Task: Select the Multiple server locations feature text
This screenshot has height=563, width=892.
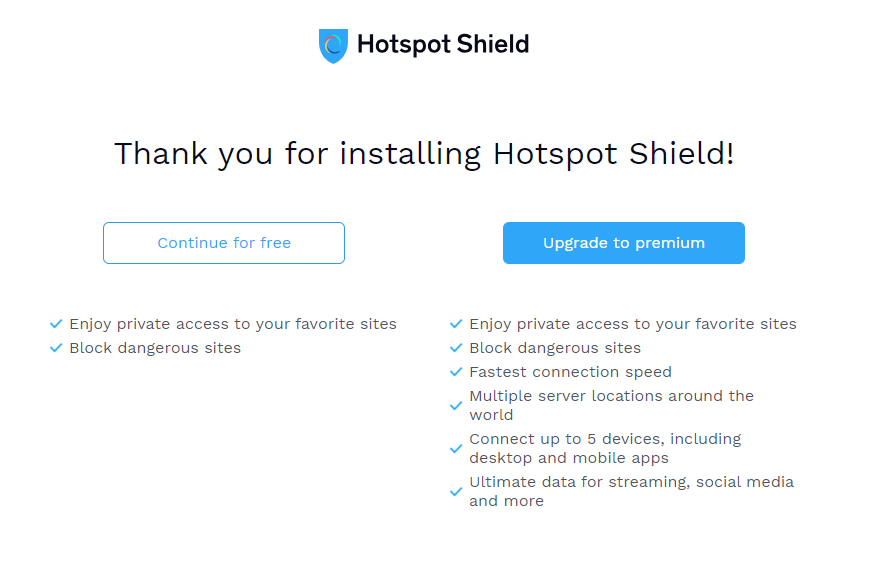Action: [x=611, y=405]
